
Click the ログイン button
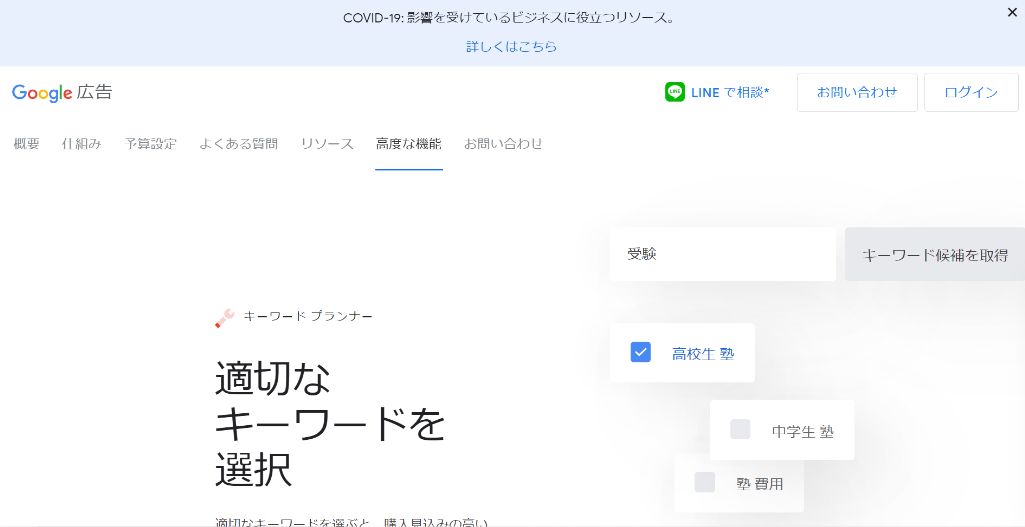tap(971, 92)
